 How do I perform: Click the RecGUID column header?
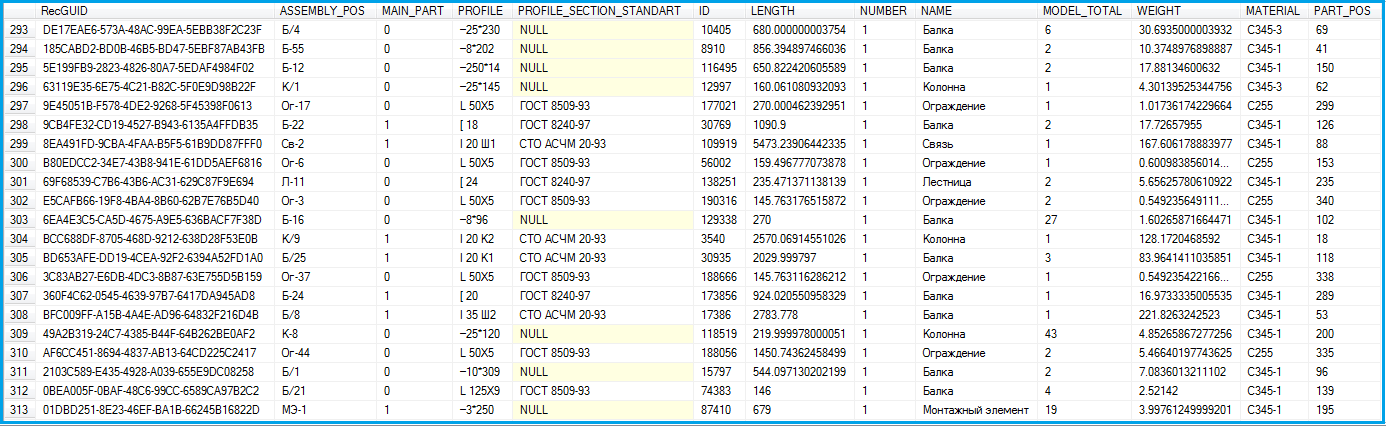click(x=156, y=11)
